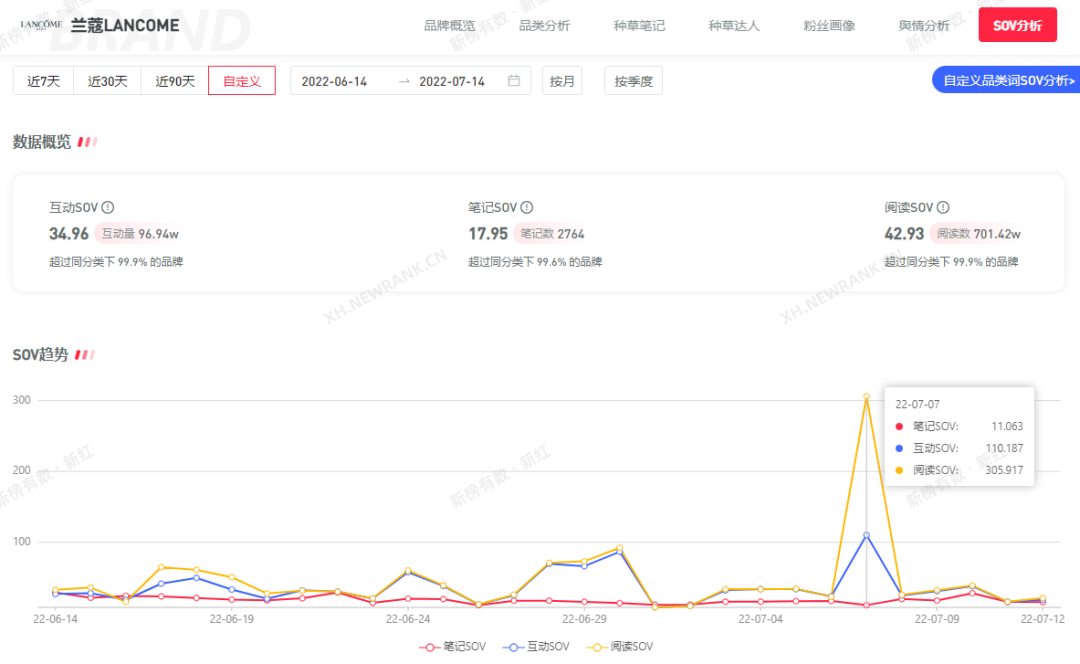This screenshot has width=1080, height=664.
Task: Click the info icon next to 阅读SOV
Action: coord(942,208)
